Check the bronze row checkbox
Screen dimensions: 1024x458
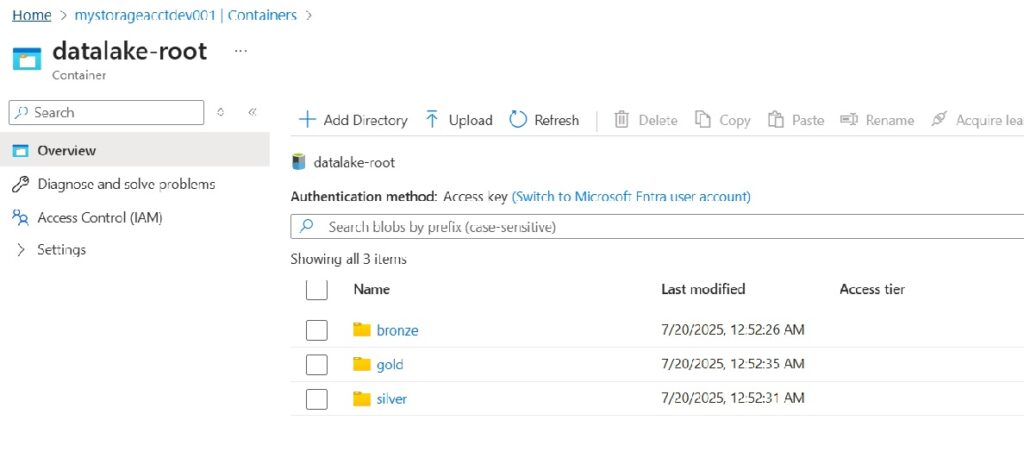click(317, 330)
